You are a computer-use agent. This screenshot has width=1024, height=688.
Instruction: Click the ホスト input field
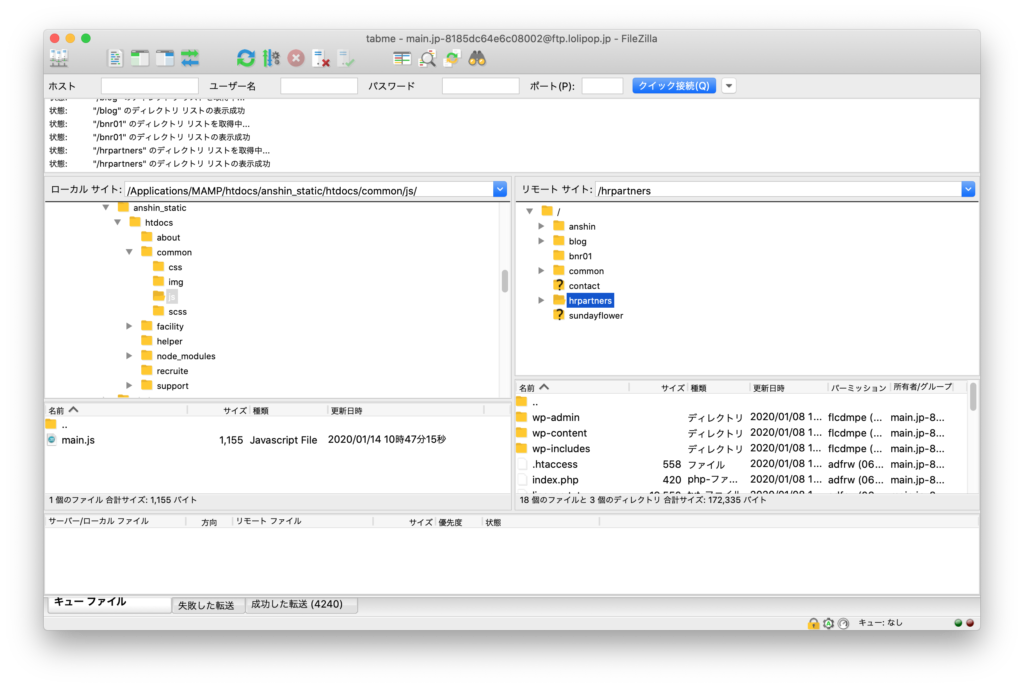149,86
